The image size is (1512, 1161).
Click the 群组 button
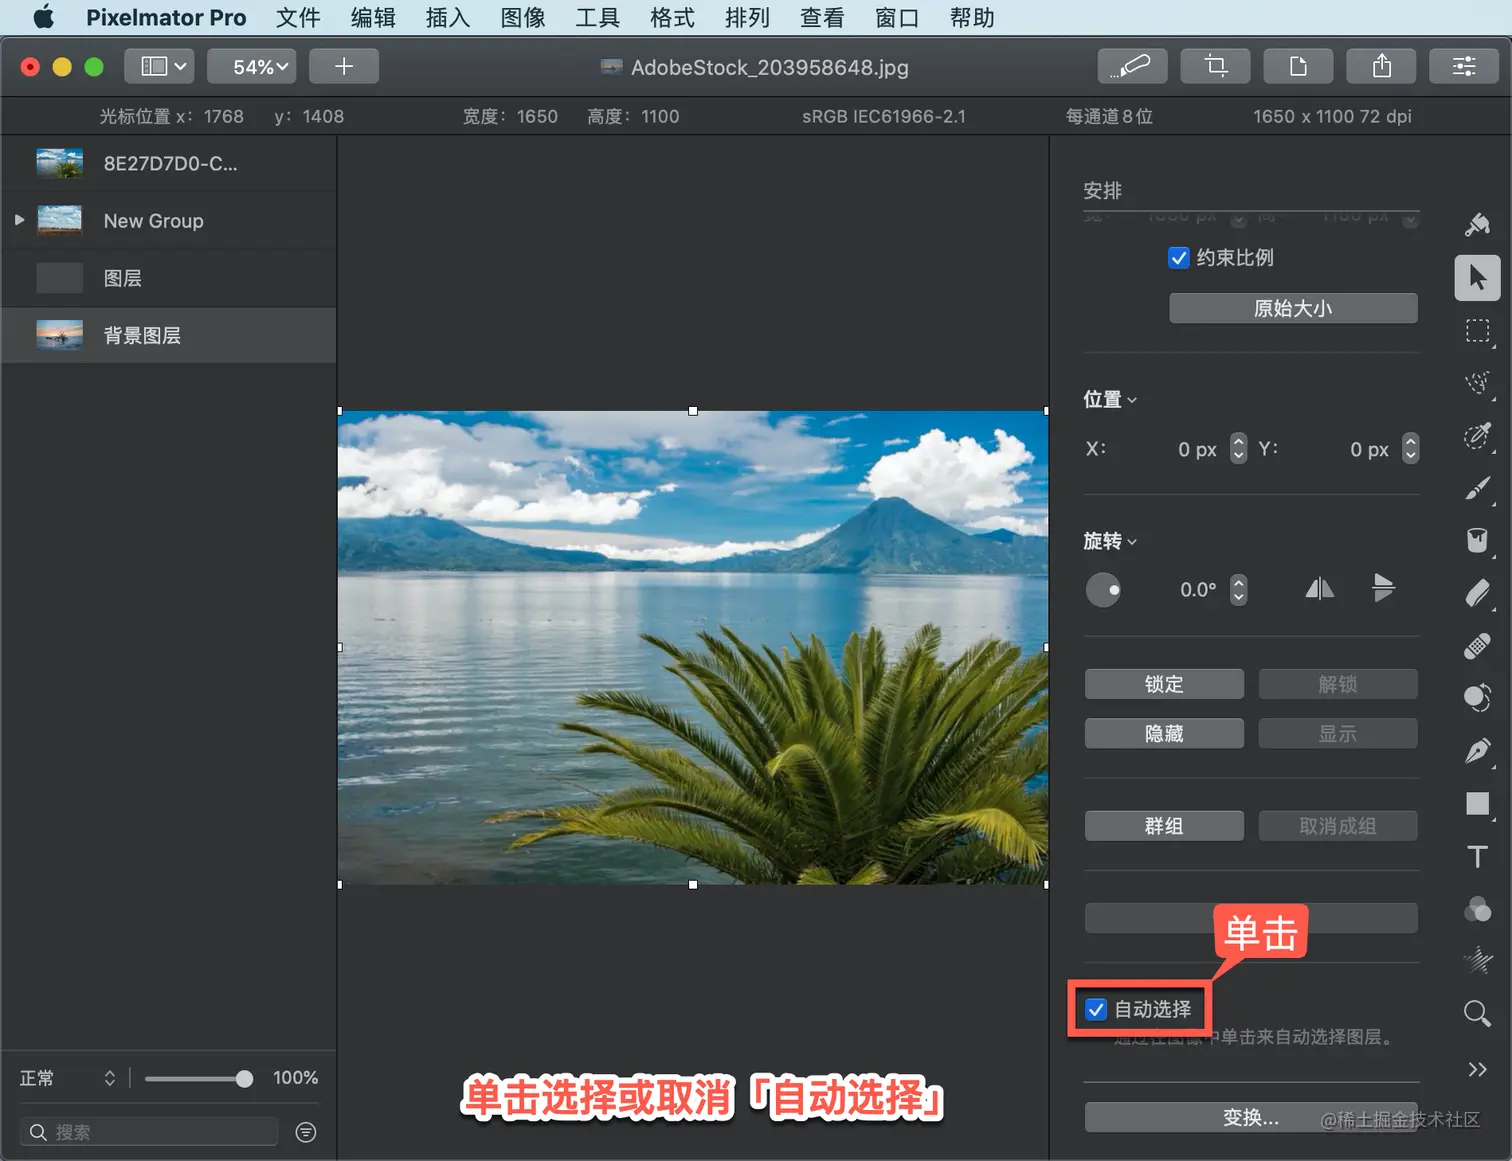coord(1164,826)
